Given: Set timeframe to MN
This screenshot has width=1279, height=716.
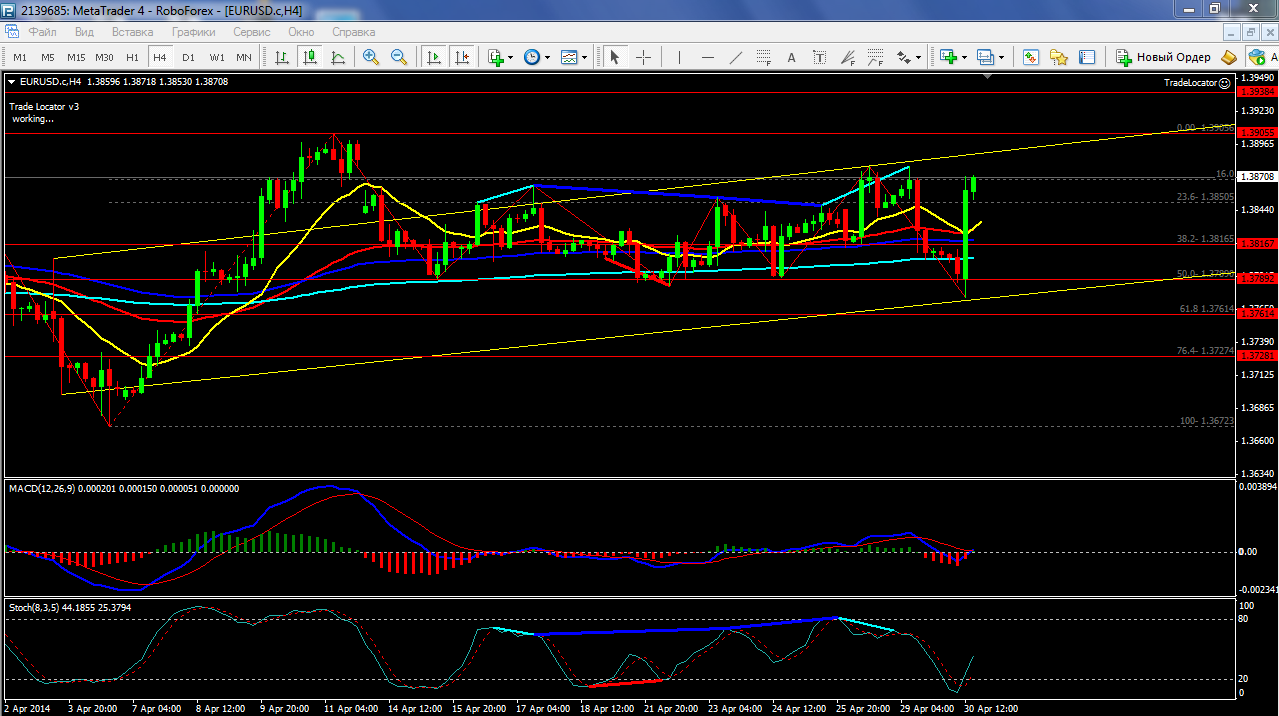Looking at the screenshot, I should click(x=244, y=57).
